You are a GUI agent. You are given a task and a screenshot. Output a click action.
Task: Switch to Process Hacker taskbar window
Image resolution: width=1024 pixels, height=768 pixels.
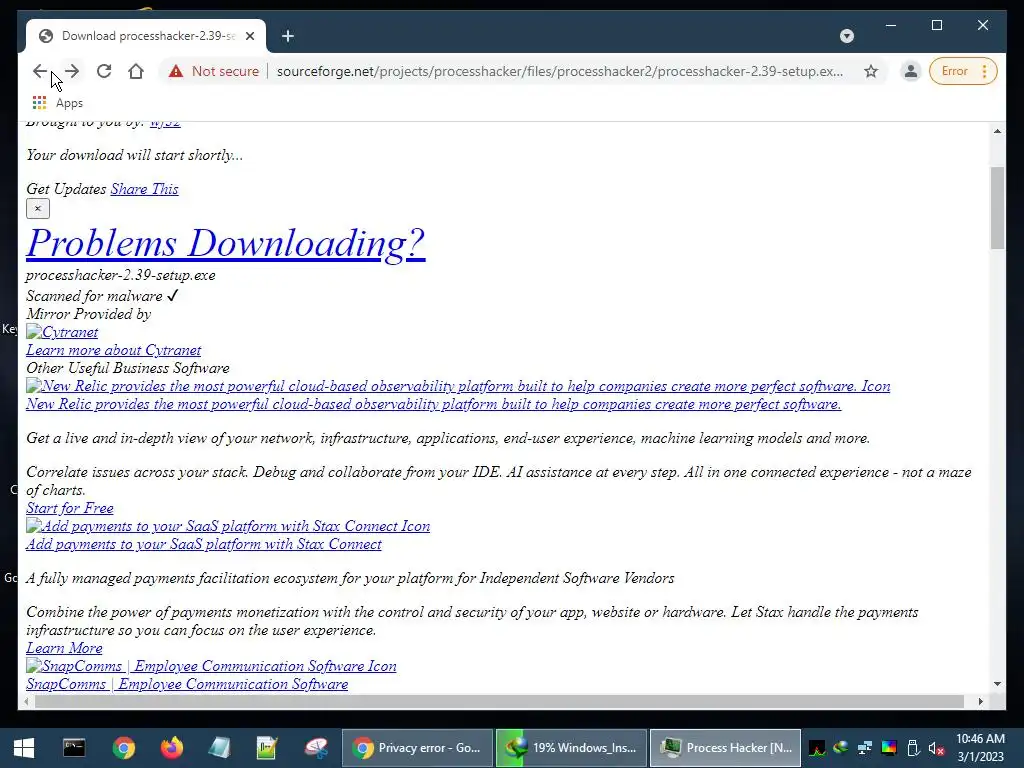[x=726, y=748]
